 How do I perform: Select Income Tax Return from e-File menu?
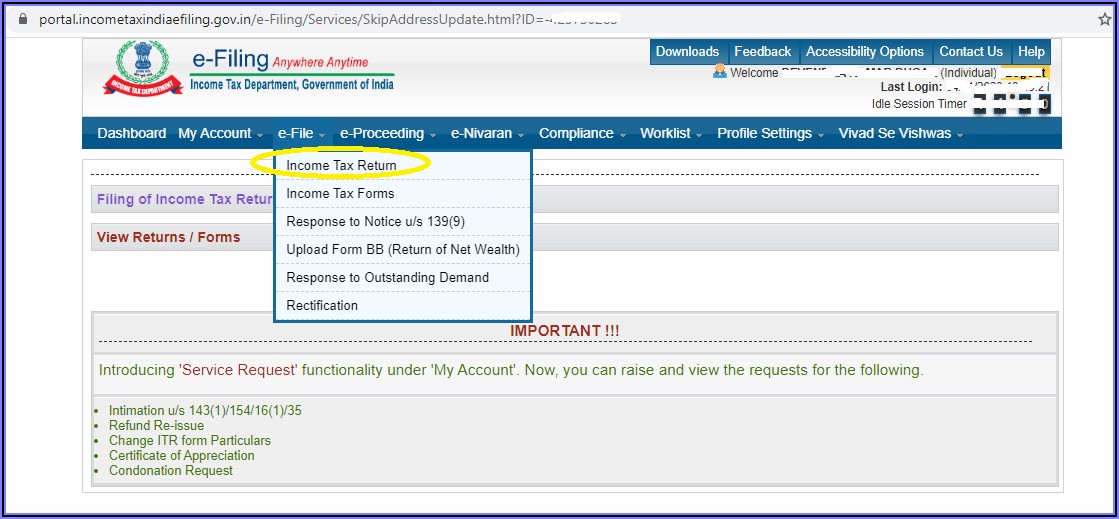pyautogui.click(x=341, y=165)
